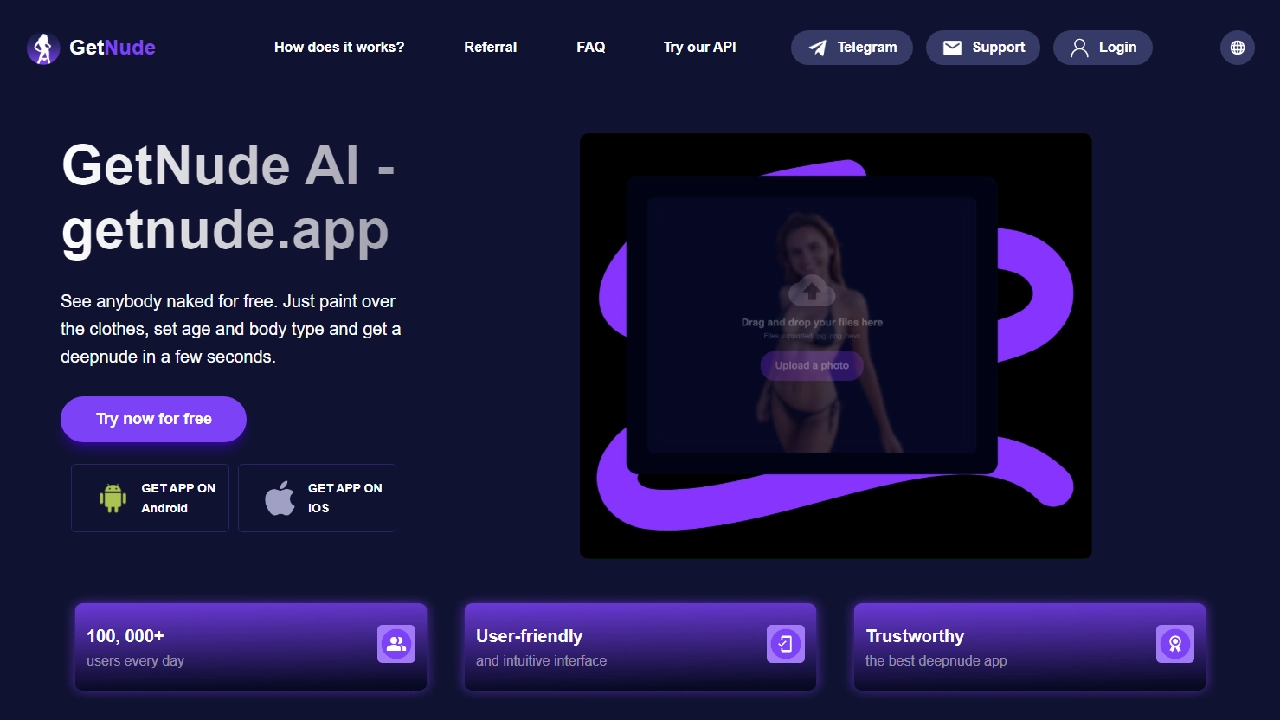Click the users icon on the 100,000+ card
The width and height of the screenshot is (1280, 720).
coord(396,644)
